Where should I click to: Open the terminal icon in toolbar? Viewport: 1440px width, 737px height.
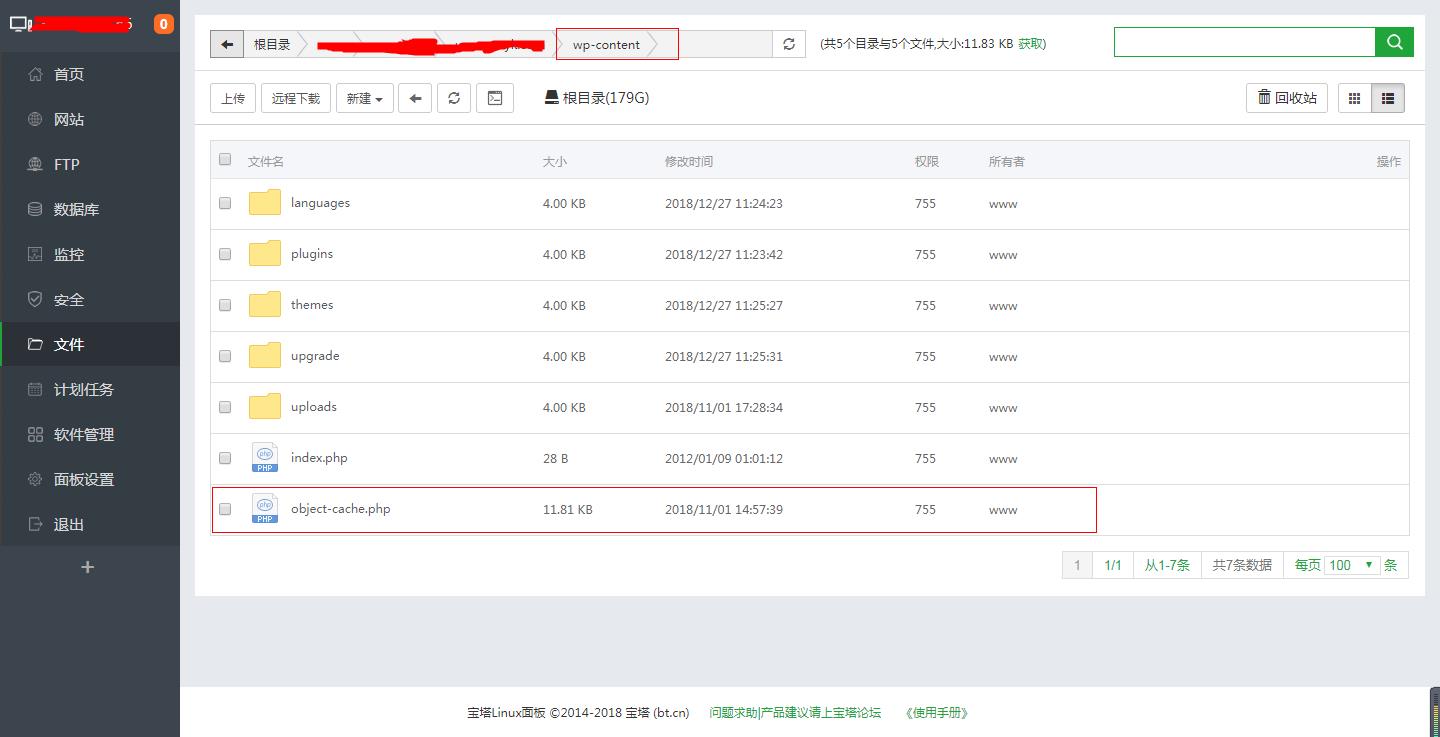click(494, 98)
